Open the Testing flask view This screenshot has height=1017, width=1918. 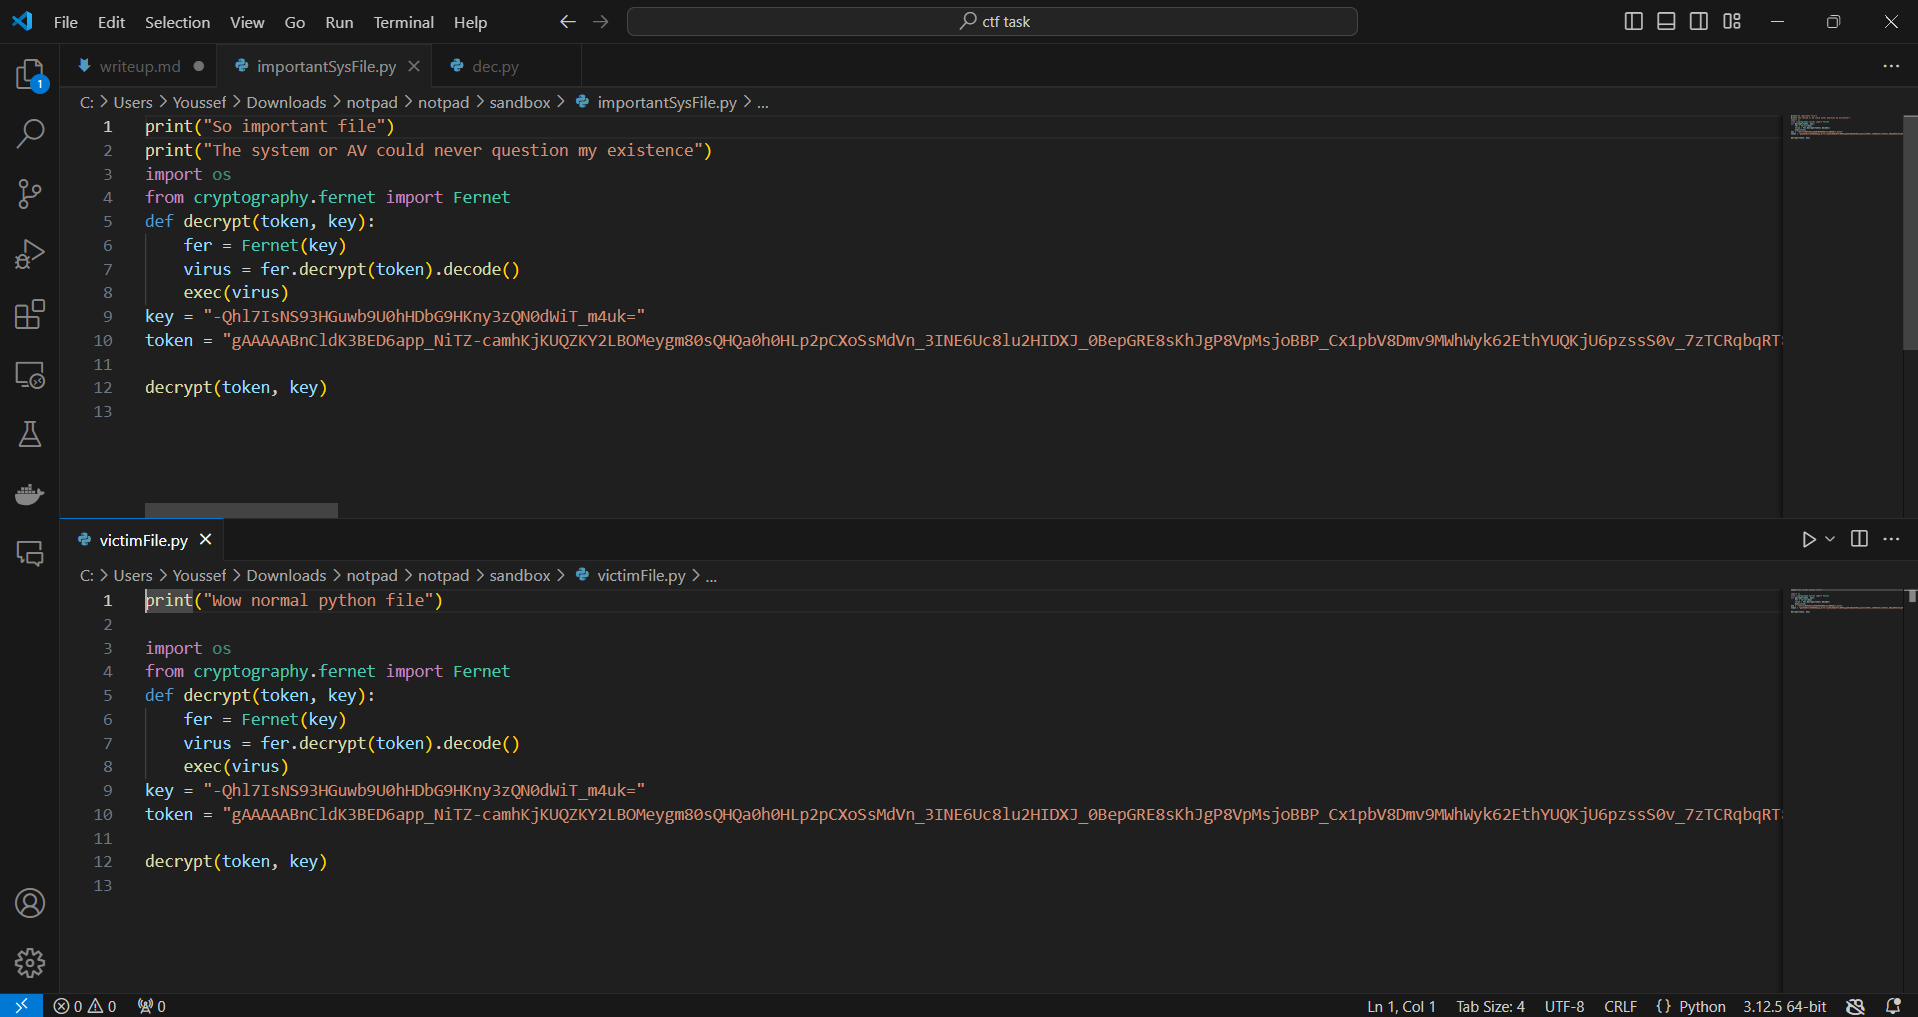pyautogui.click(x=29, y=434)
